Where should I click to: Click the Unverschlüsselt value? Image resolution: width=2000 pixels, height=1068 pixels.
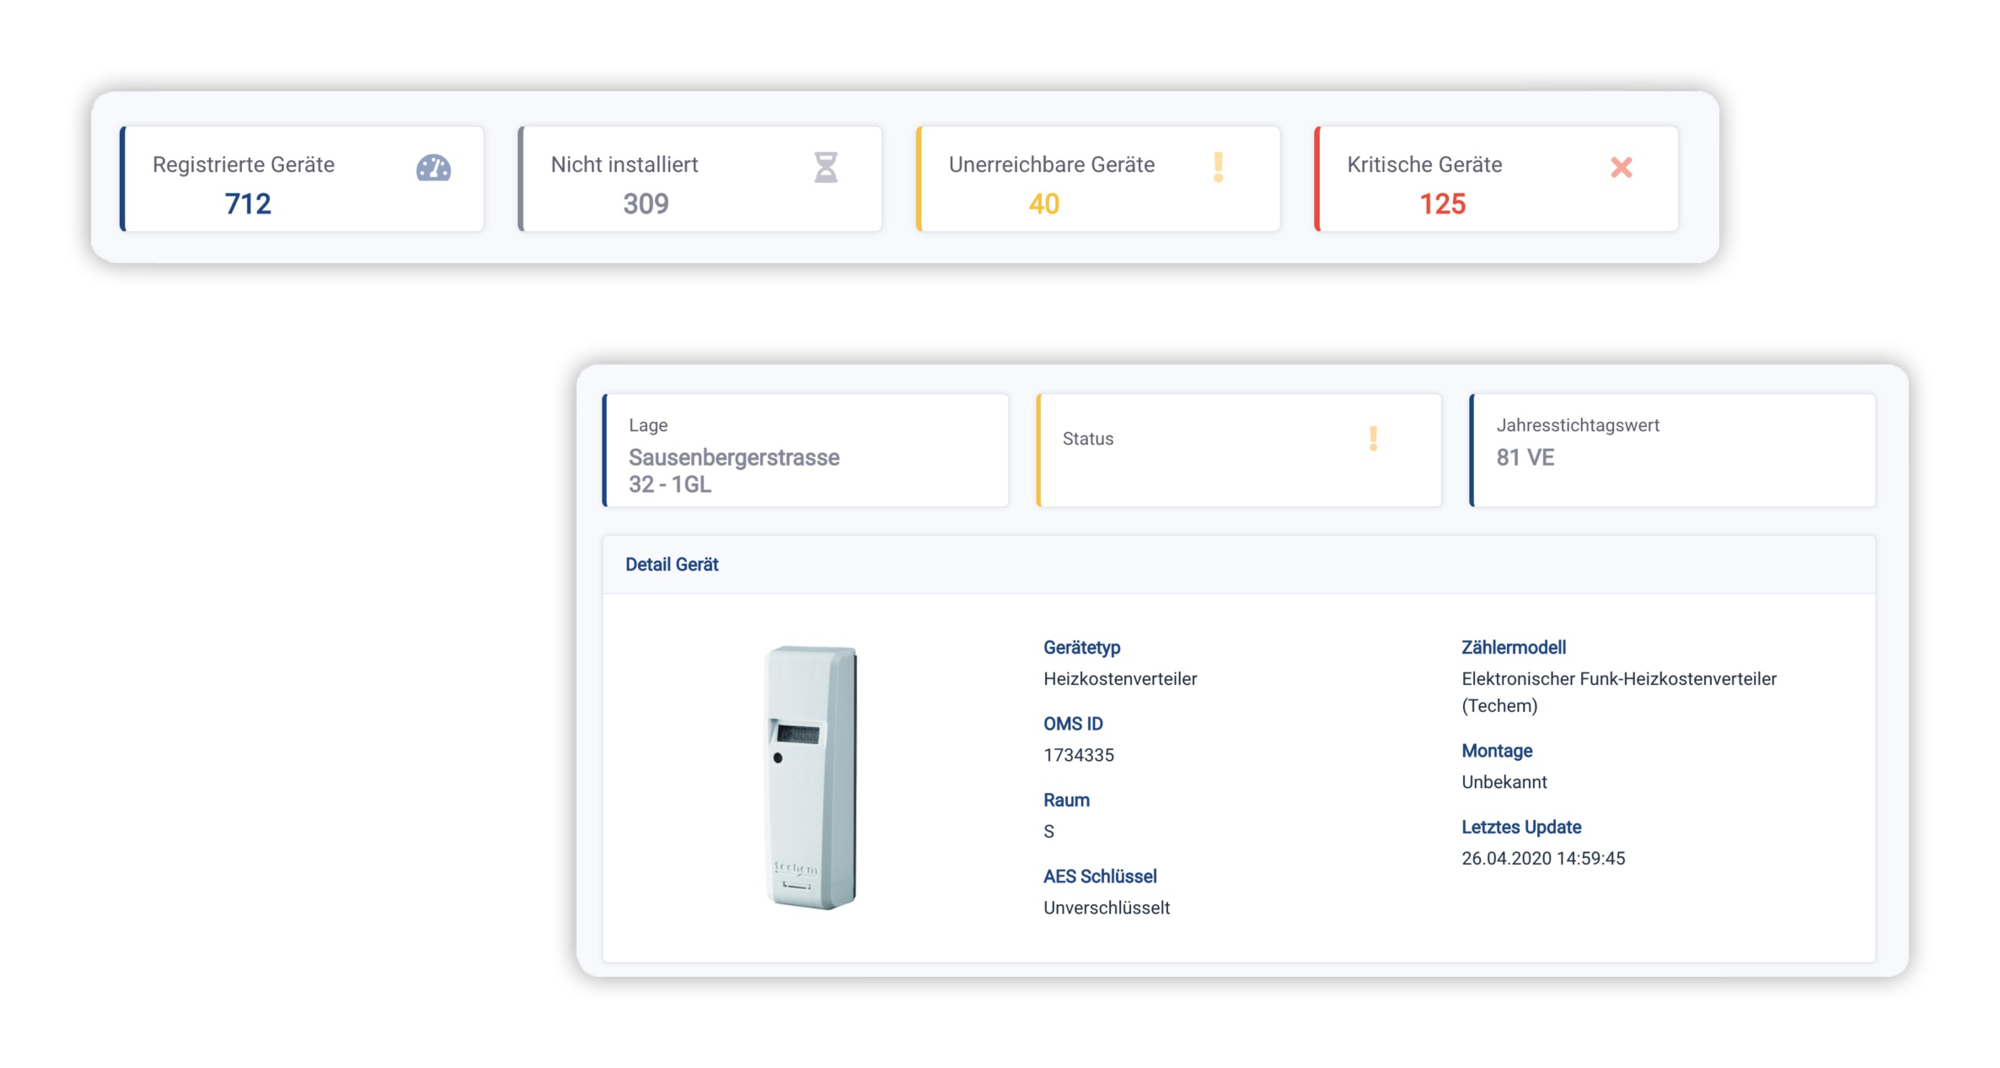coord(1106,907)
